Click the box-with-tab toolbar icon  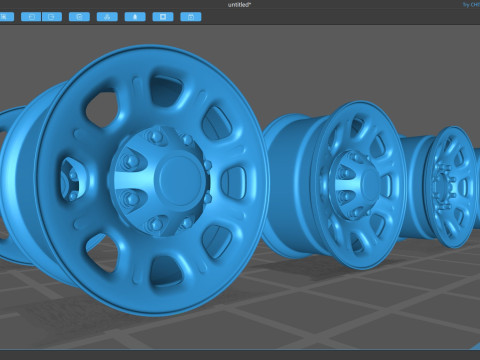(x=191, y=17)
